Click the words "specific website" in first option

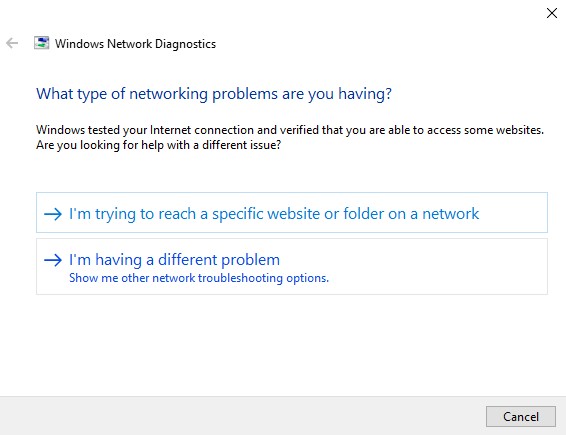tap(266, 214)
